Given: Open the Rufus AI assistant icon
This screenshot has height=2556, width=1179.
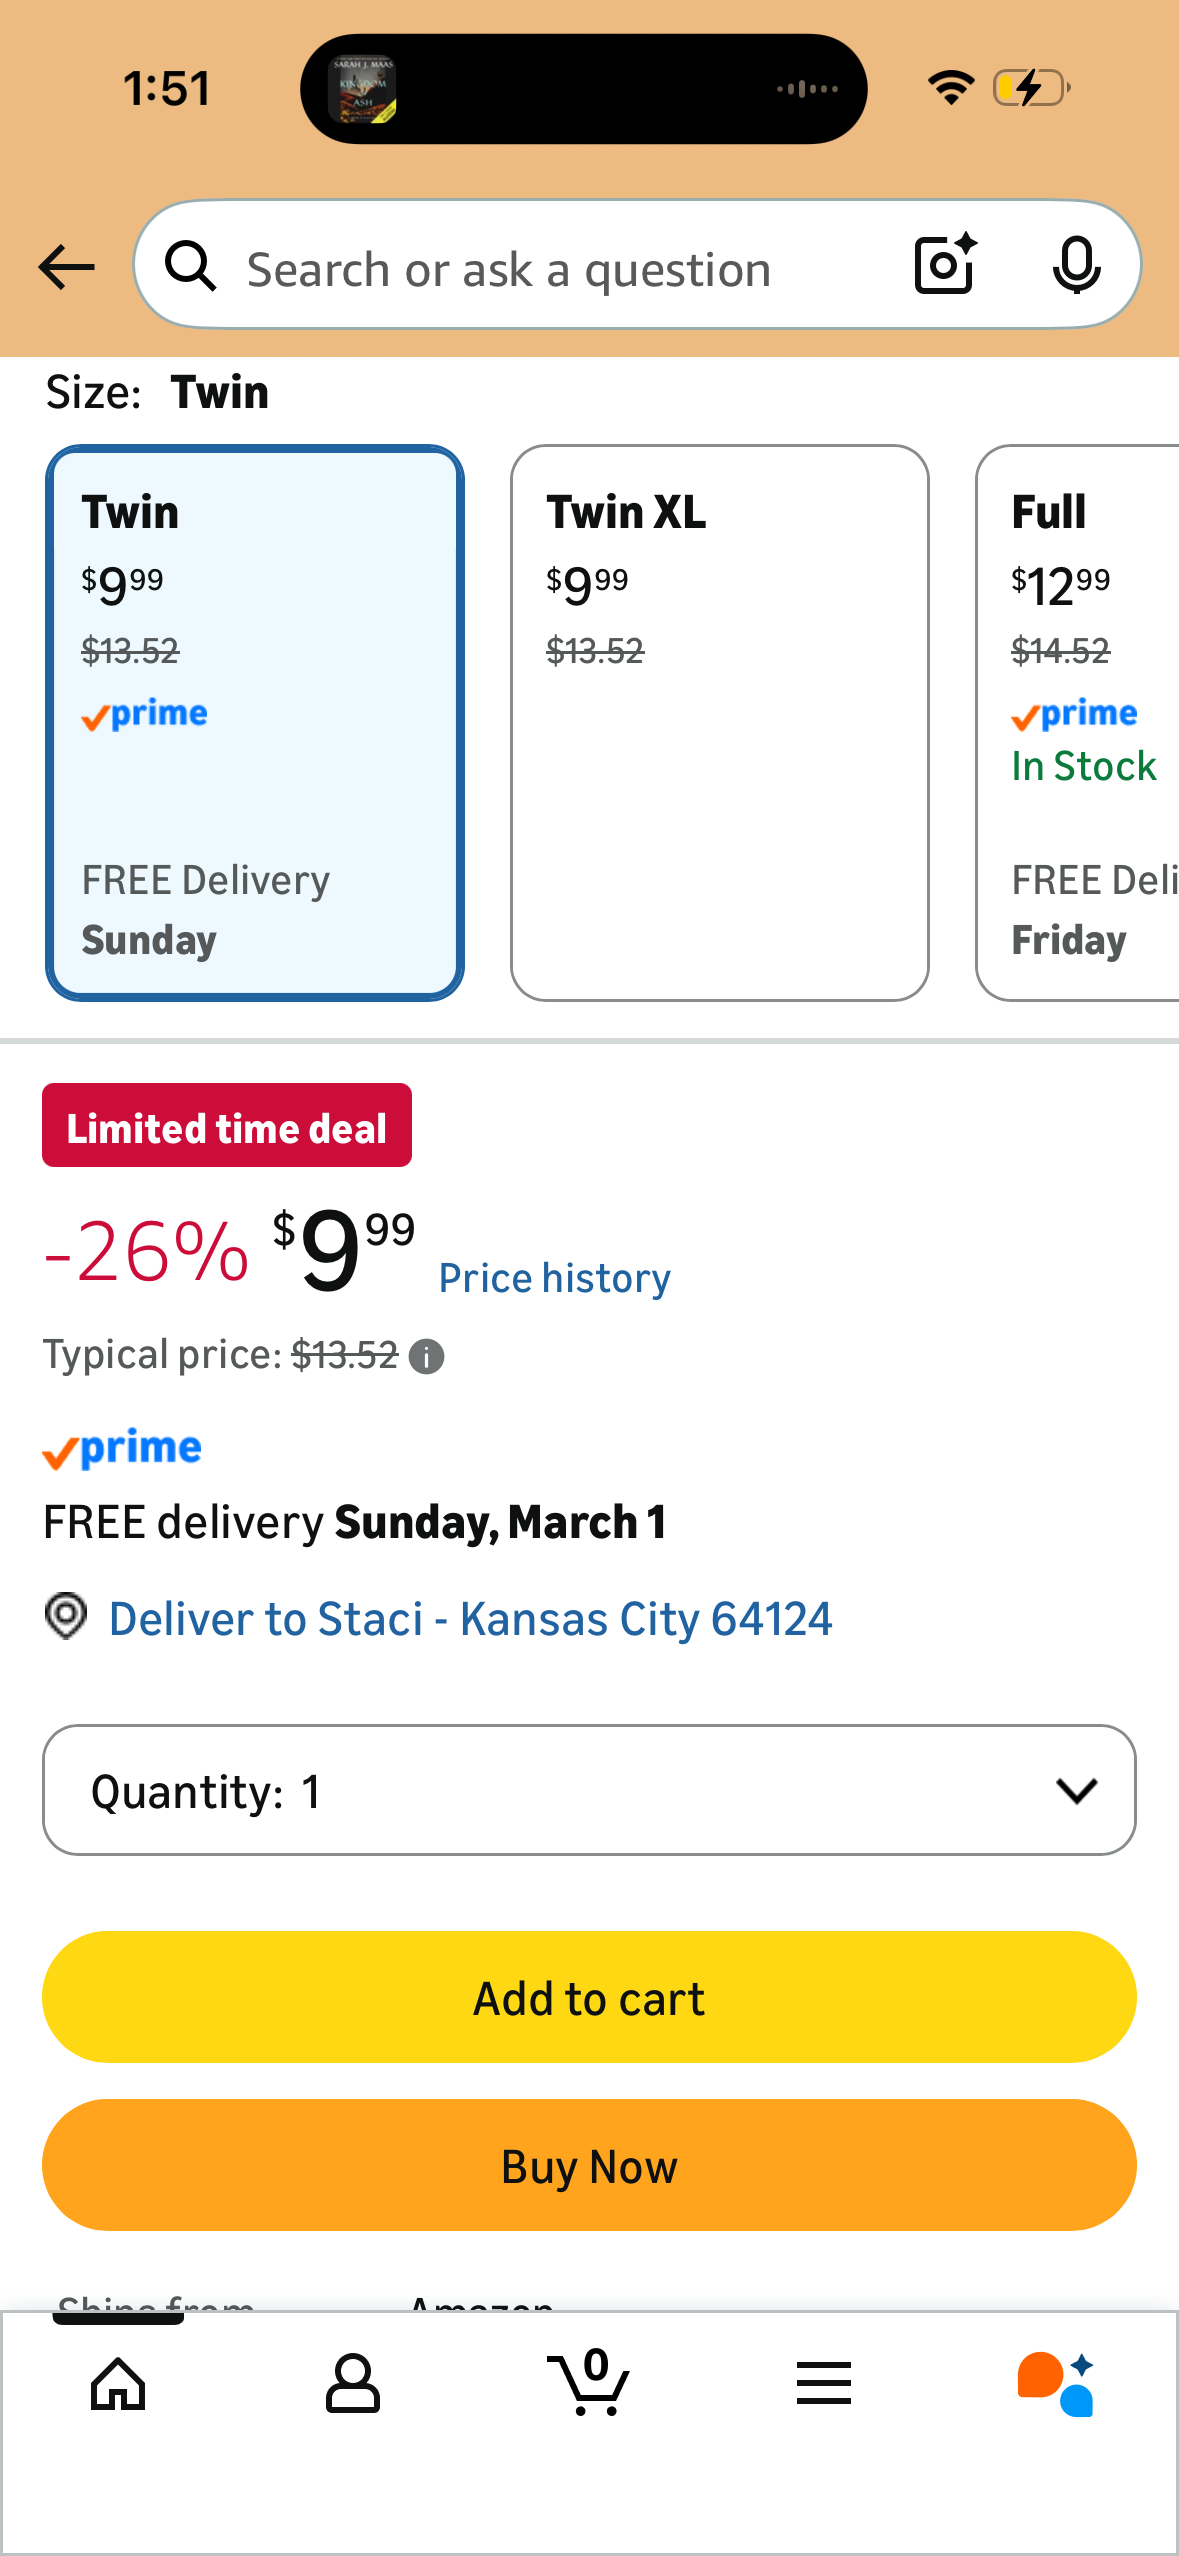Looking at the screenshot, I should point(1057,2384).
